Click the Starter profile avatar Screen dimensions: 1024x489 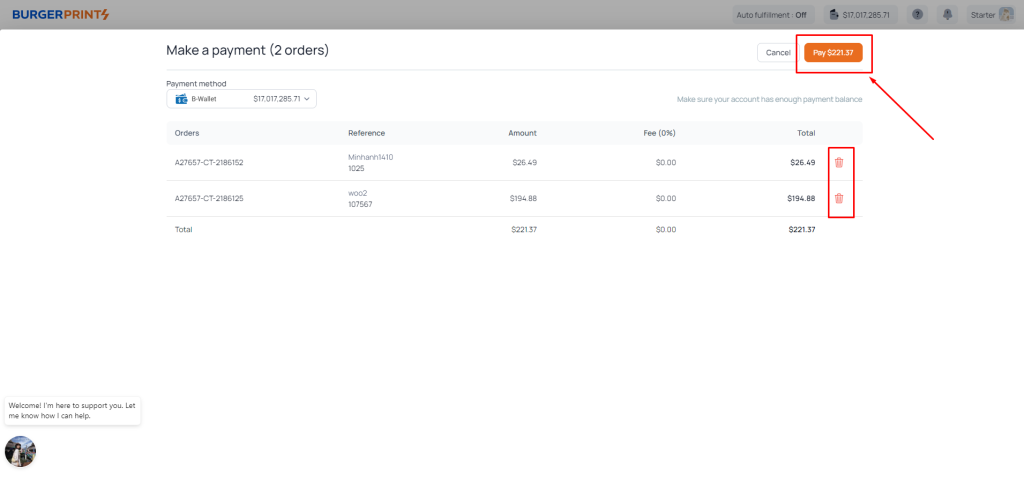(x=1005, y=15)
